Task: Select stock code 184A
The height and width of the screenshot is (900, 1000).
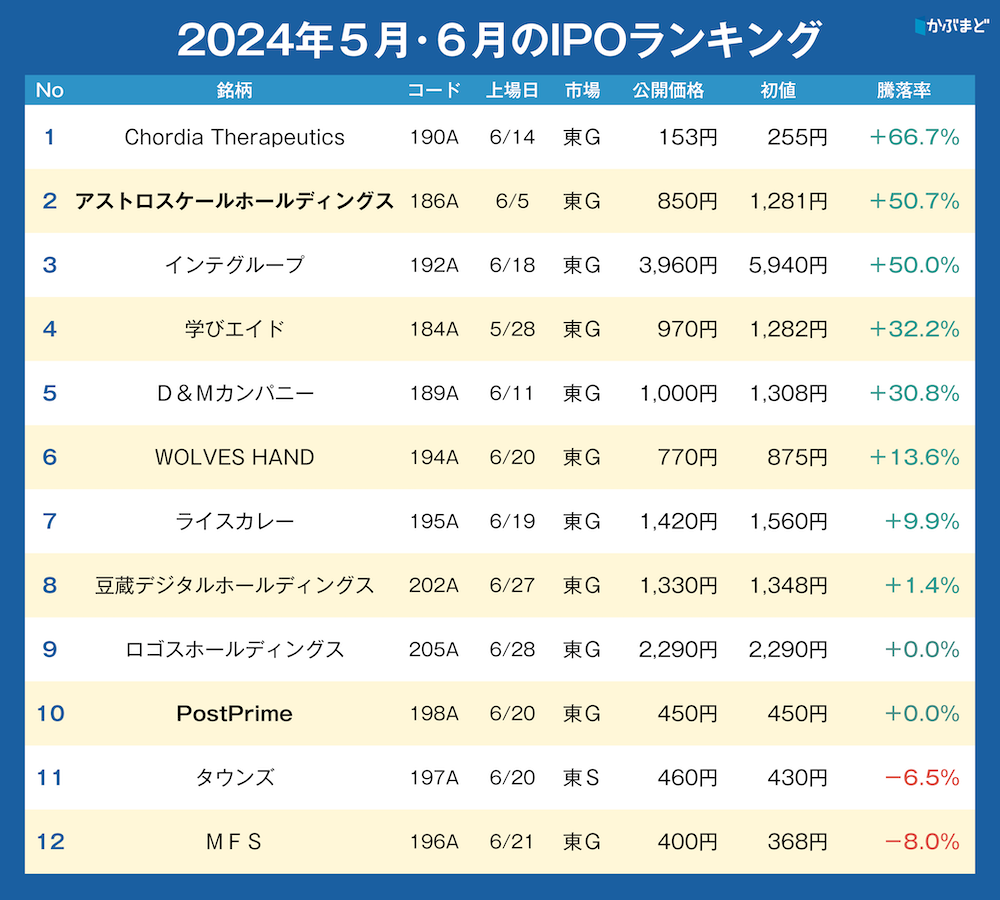Action: pos(434,329)
